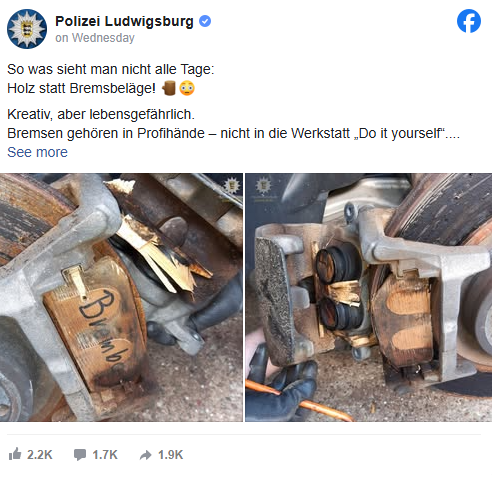Screen dimensions: 492x486
Task: Click the police watermark in right photo
Action: (x=263, y=186)
